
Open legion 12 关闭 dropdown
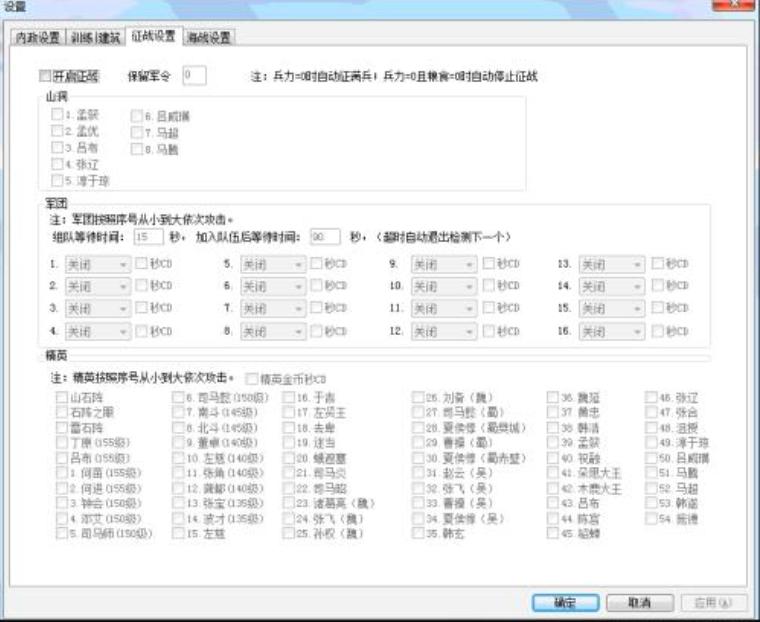443,332
